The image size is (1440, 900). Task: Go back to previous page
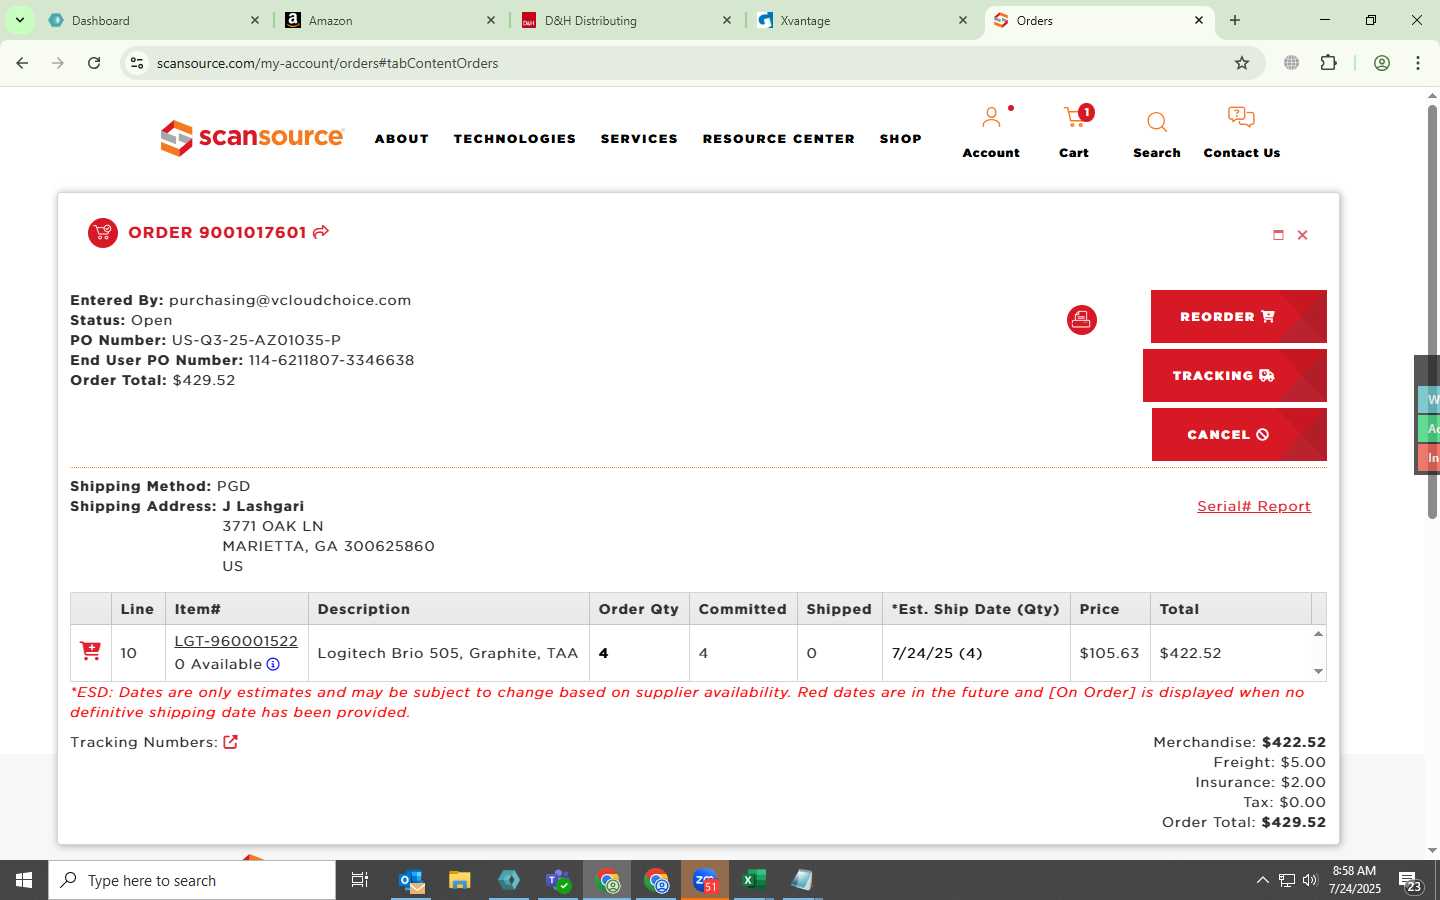click(x=22, y=63)
